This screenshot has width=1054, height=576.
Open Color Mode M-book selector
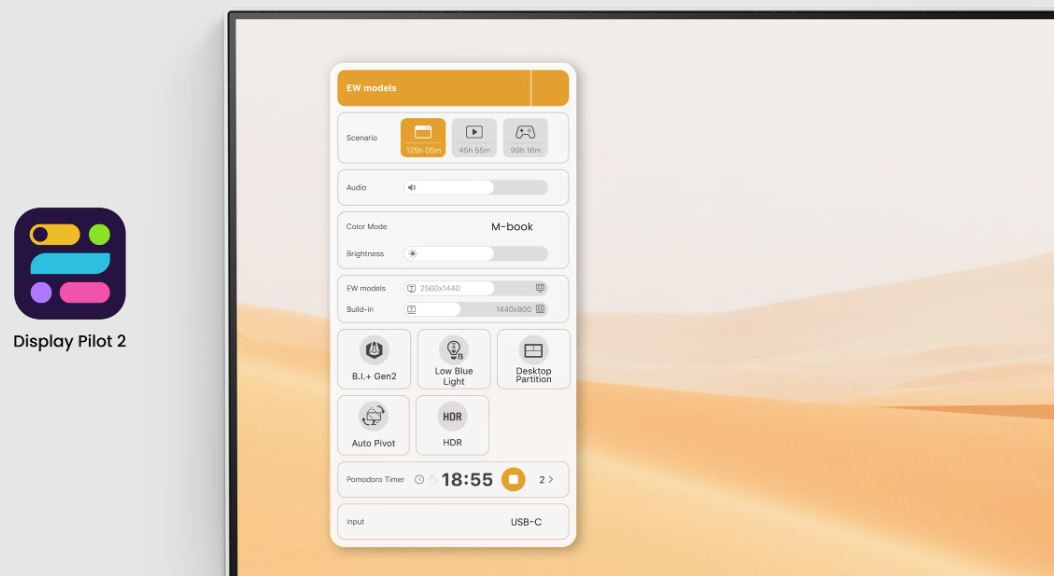pyautogui.click(x=512, y=227)
